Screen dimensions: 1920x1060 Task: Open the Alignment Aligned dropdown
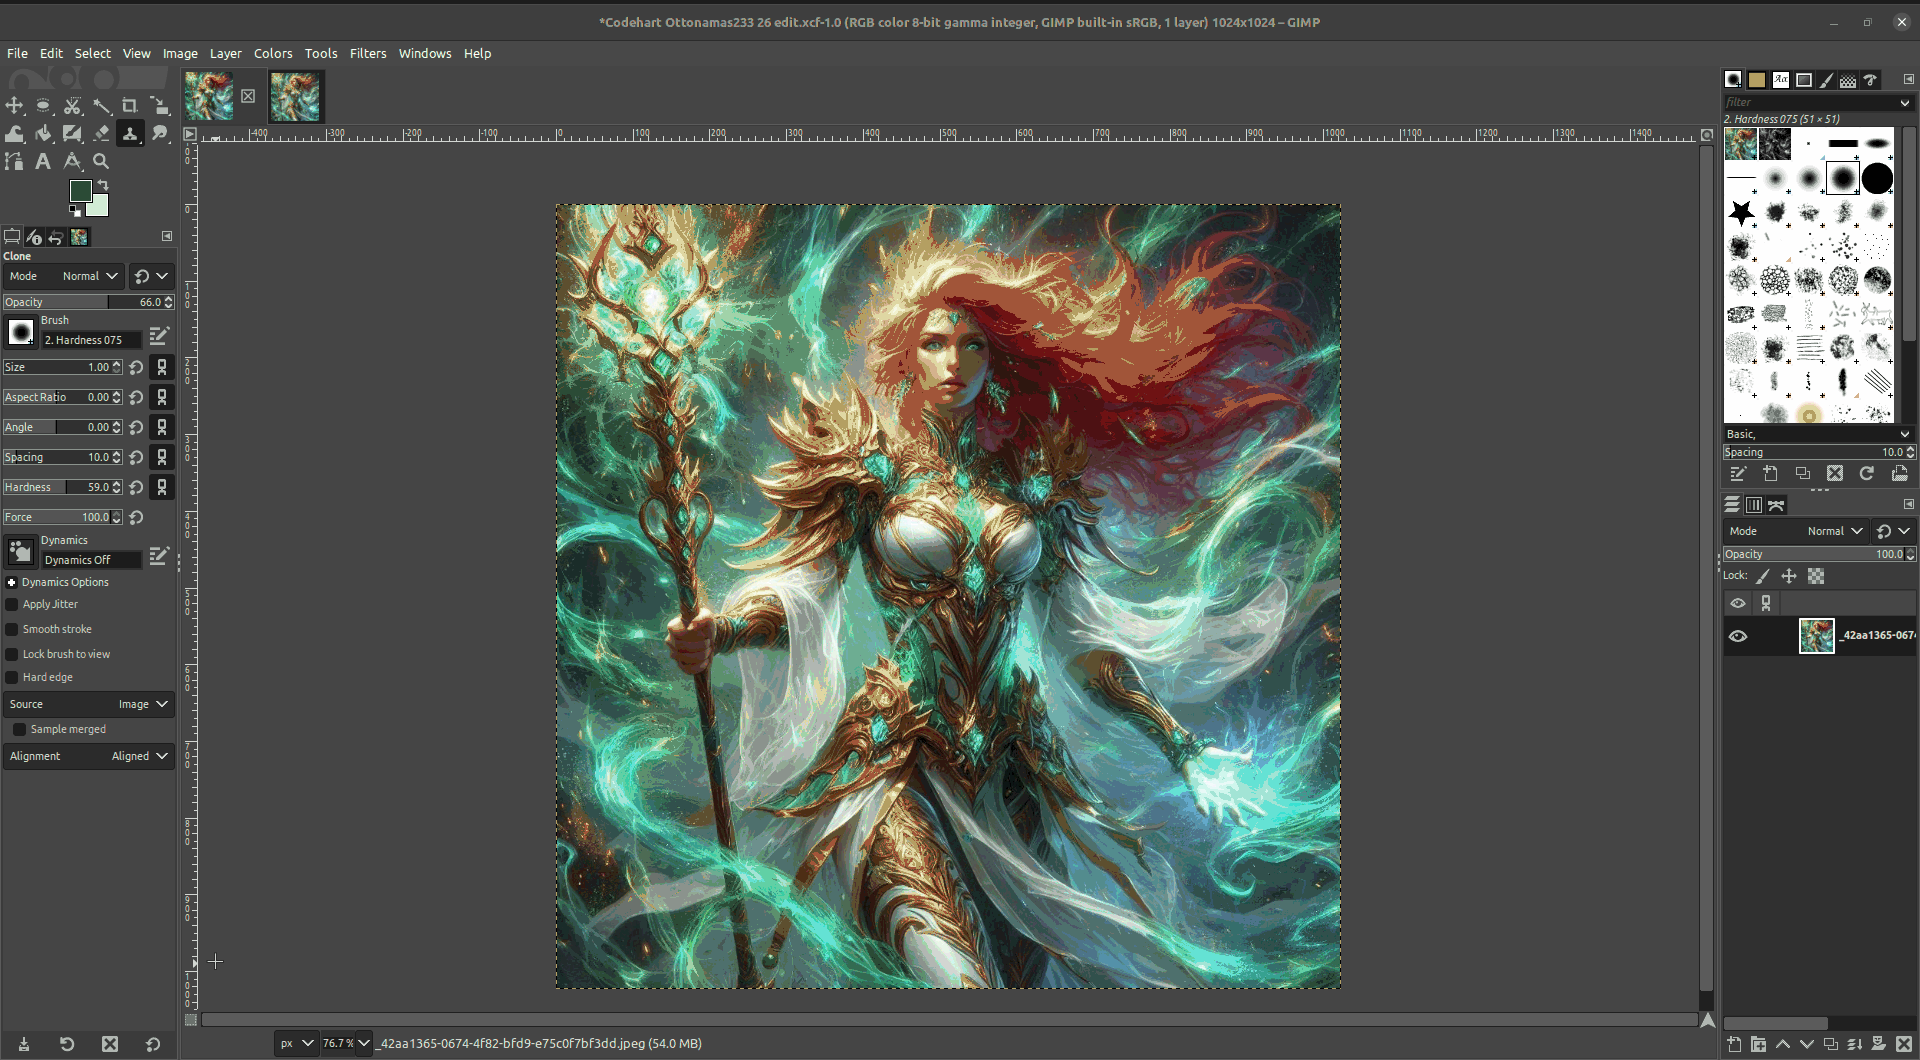(x=88, y=756)
